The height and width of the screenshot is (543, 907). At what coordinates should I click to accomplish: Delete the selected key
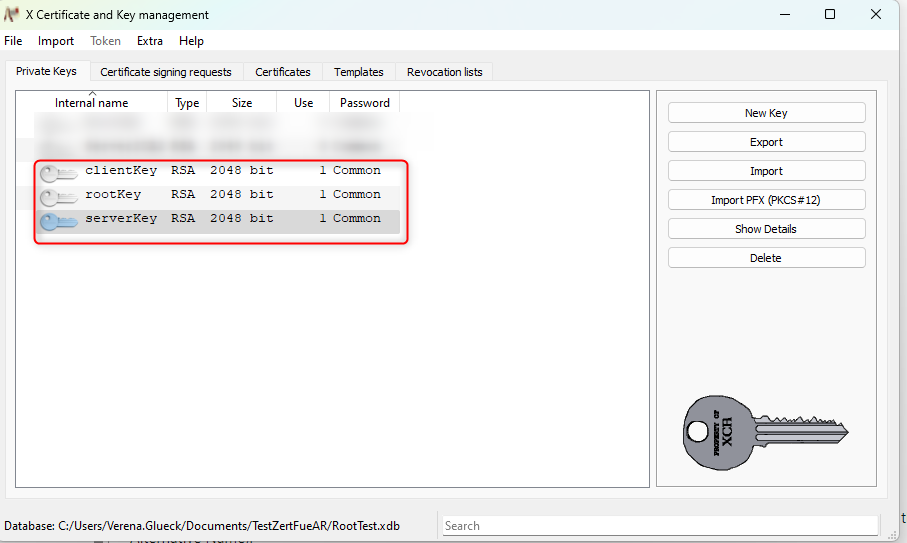[x=766, y=258]
